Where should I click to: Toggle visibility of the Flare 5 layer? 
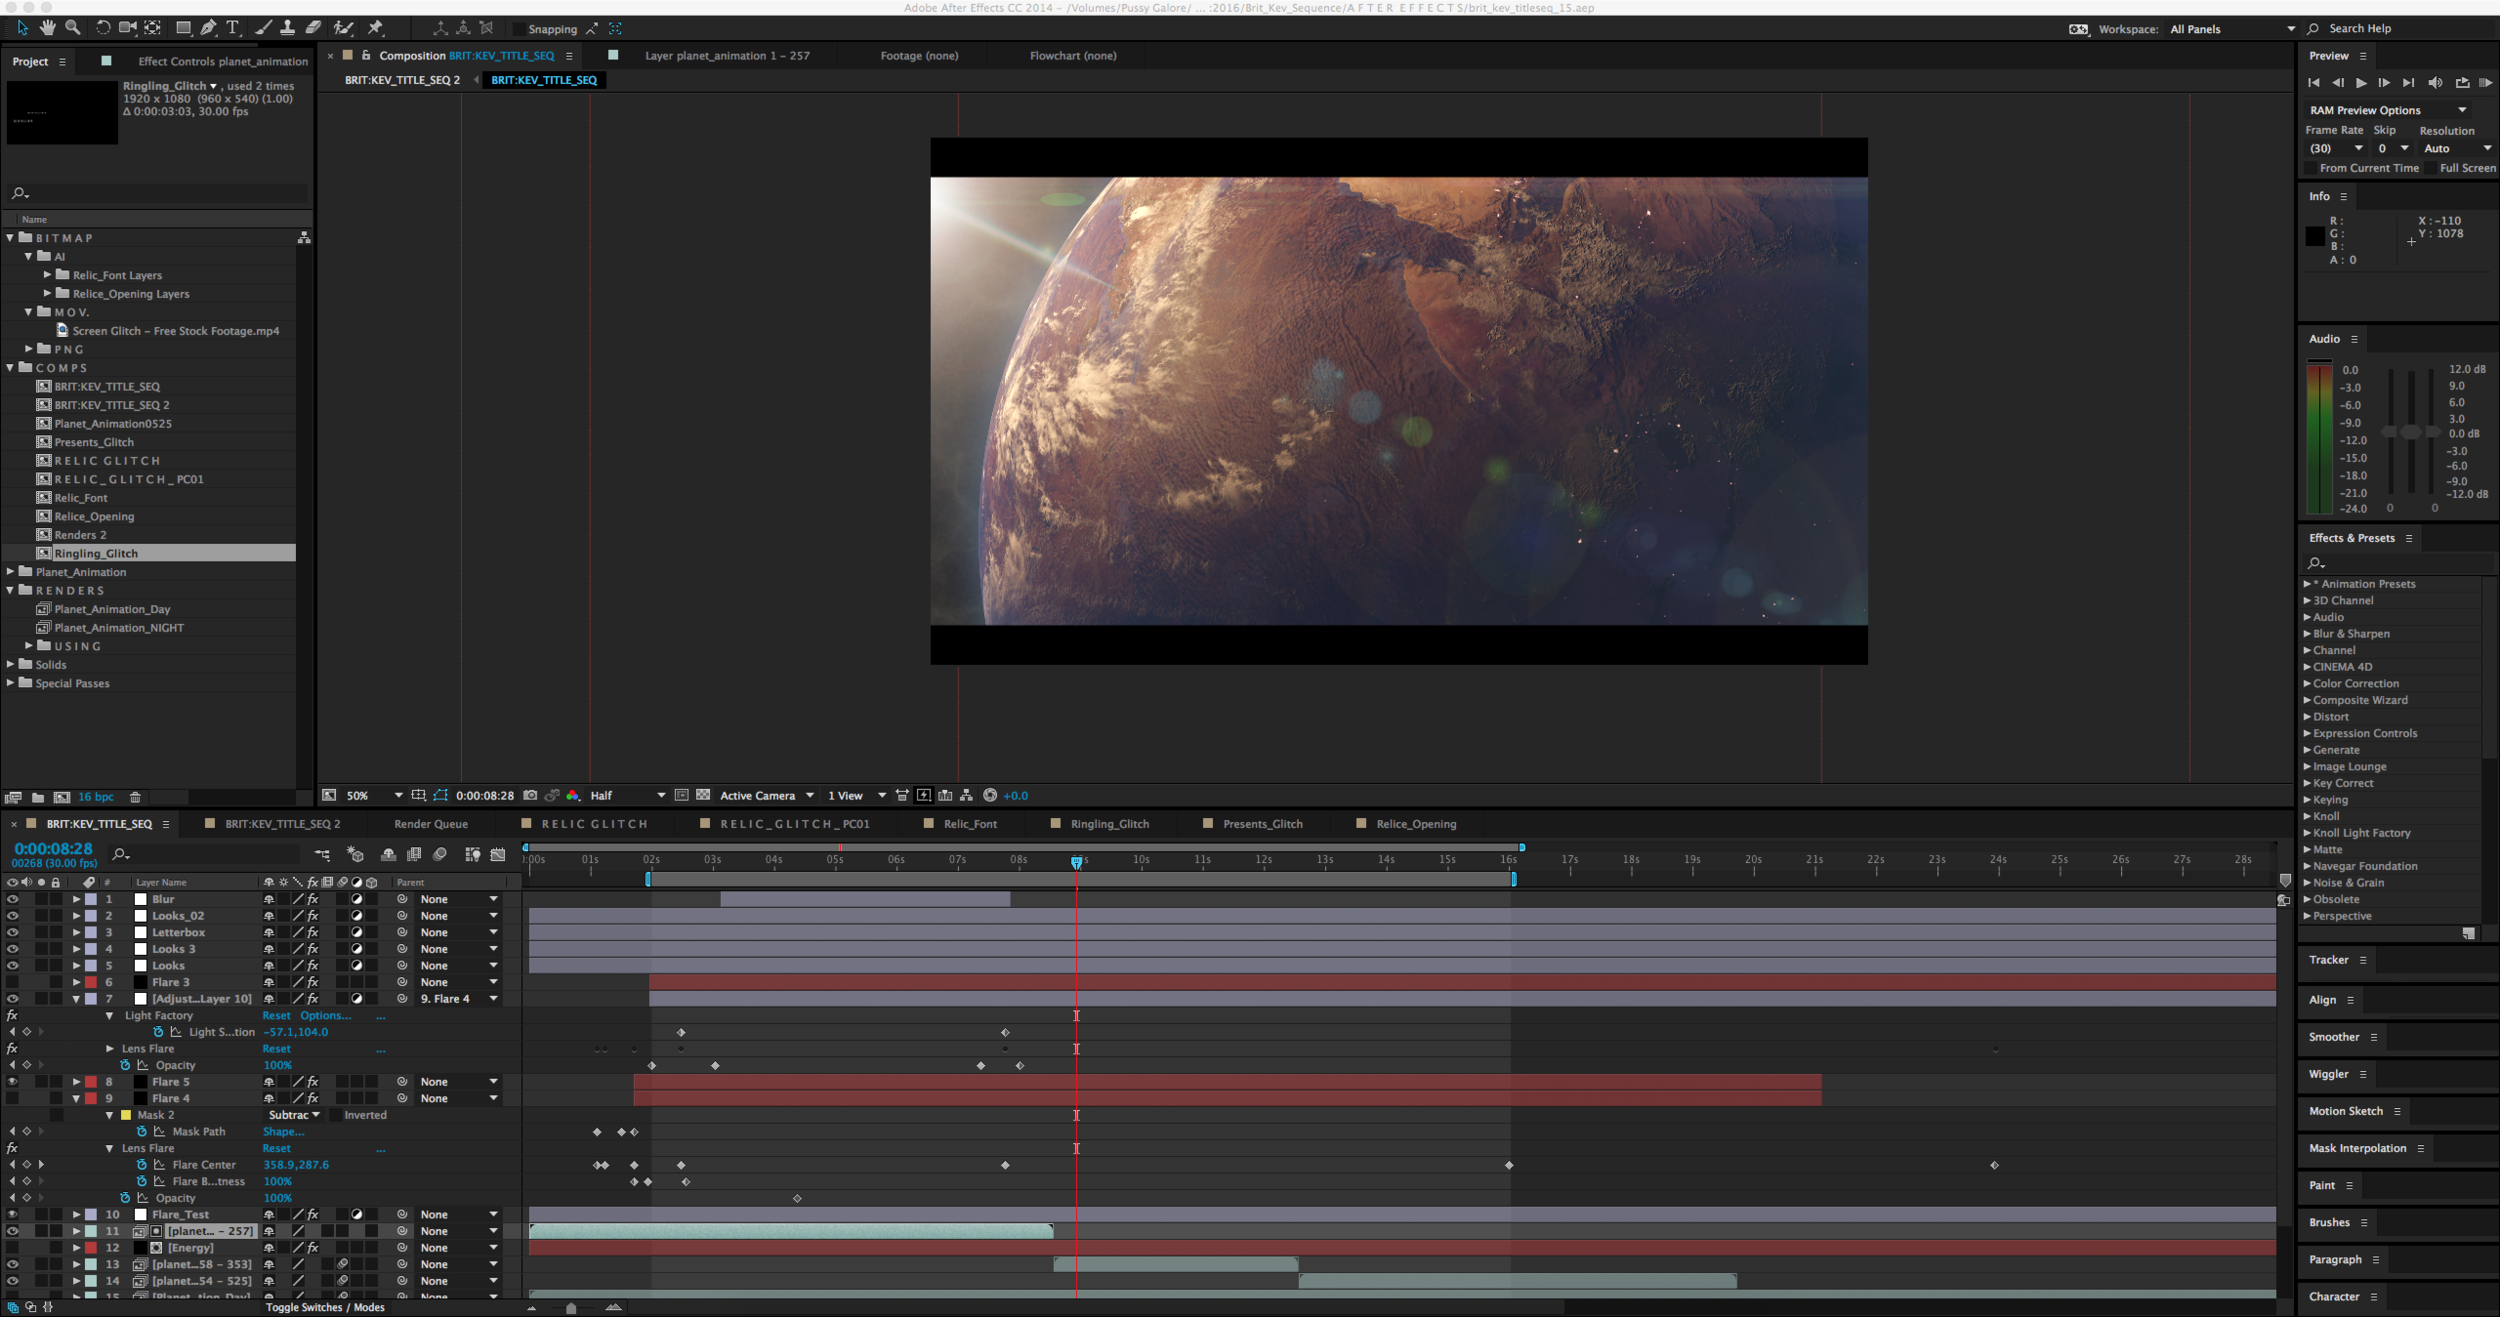(12, 1083)
